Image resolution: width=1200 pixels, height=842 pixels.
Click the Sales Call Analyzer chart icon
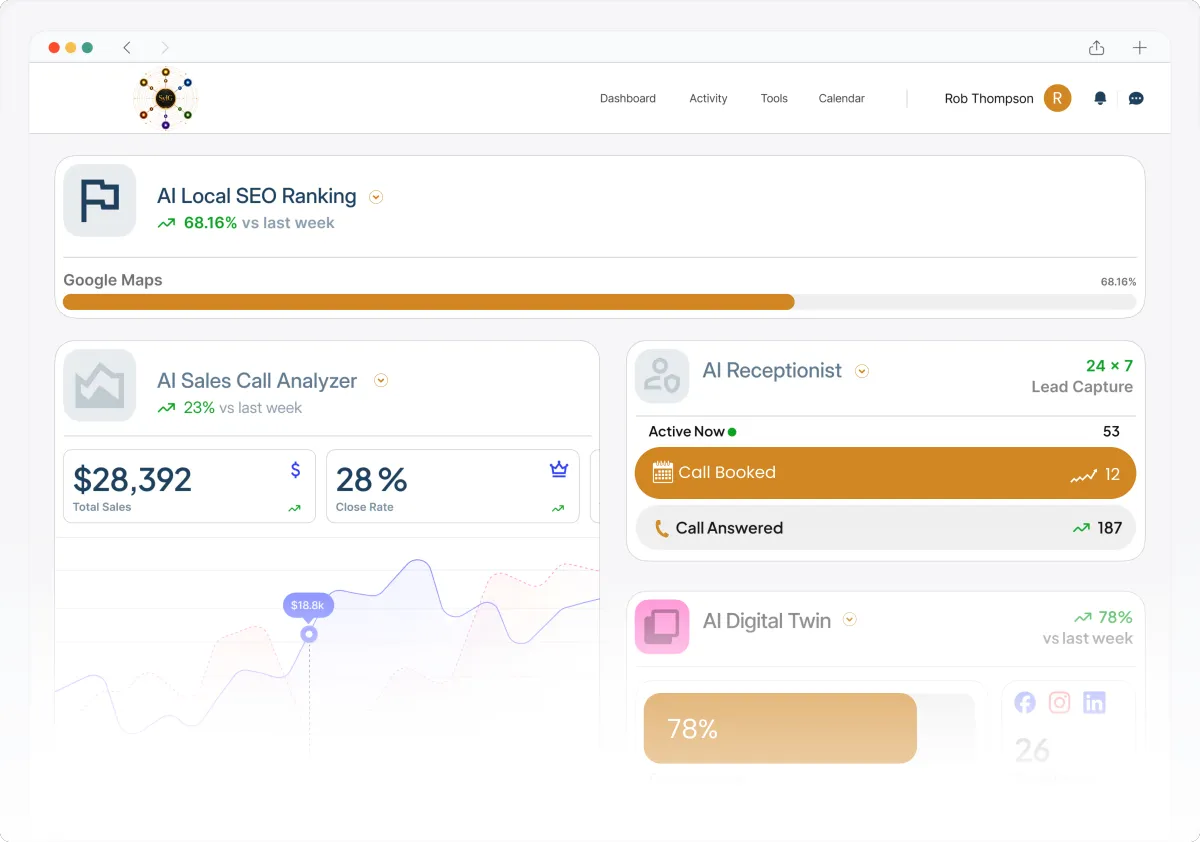tap(100, 385)
